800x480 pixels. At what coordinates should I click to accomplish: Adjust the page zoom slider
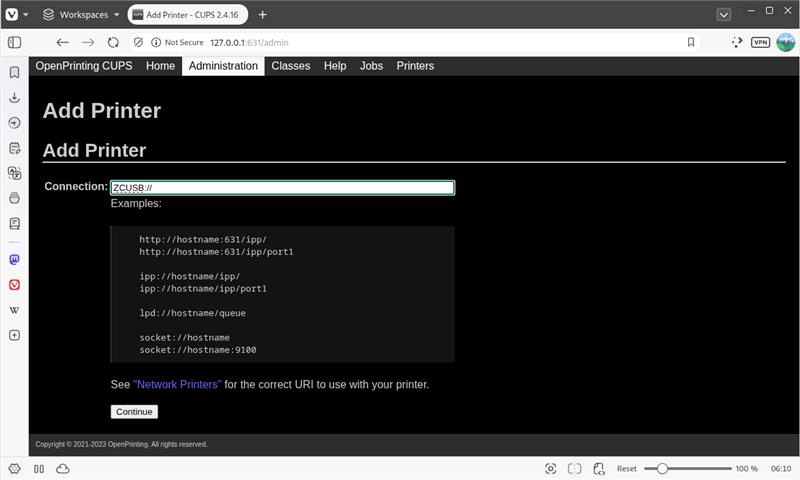pos(688,468)
